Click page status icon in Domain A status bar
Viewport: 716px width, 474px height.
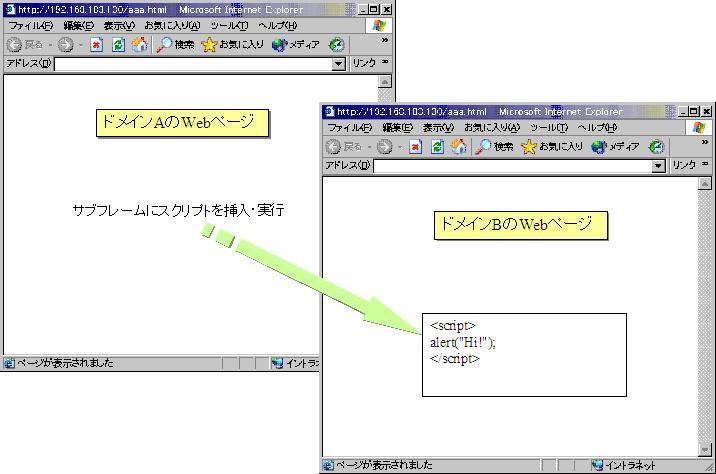[9, 363]
